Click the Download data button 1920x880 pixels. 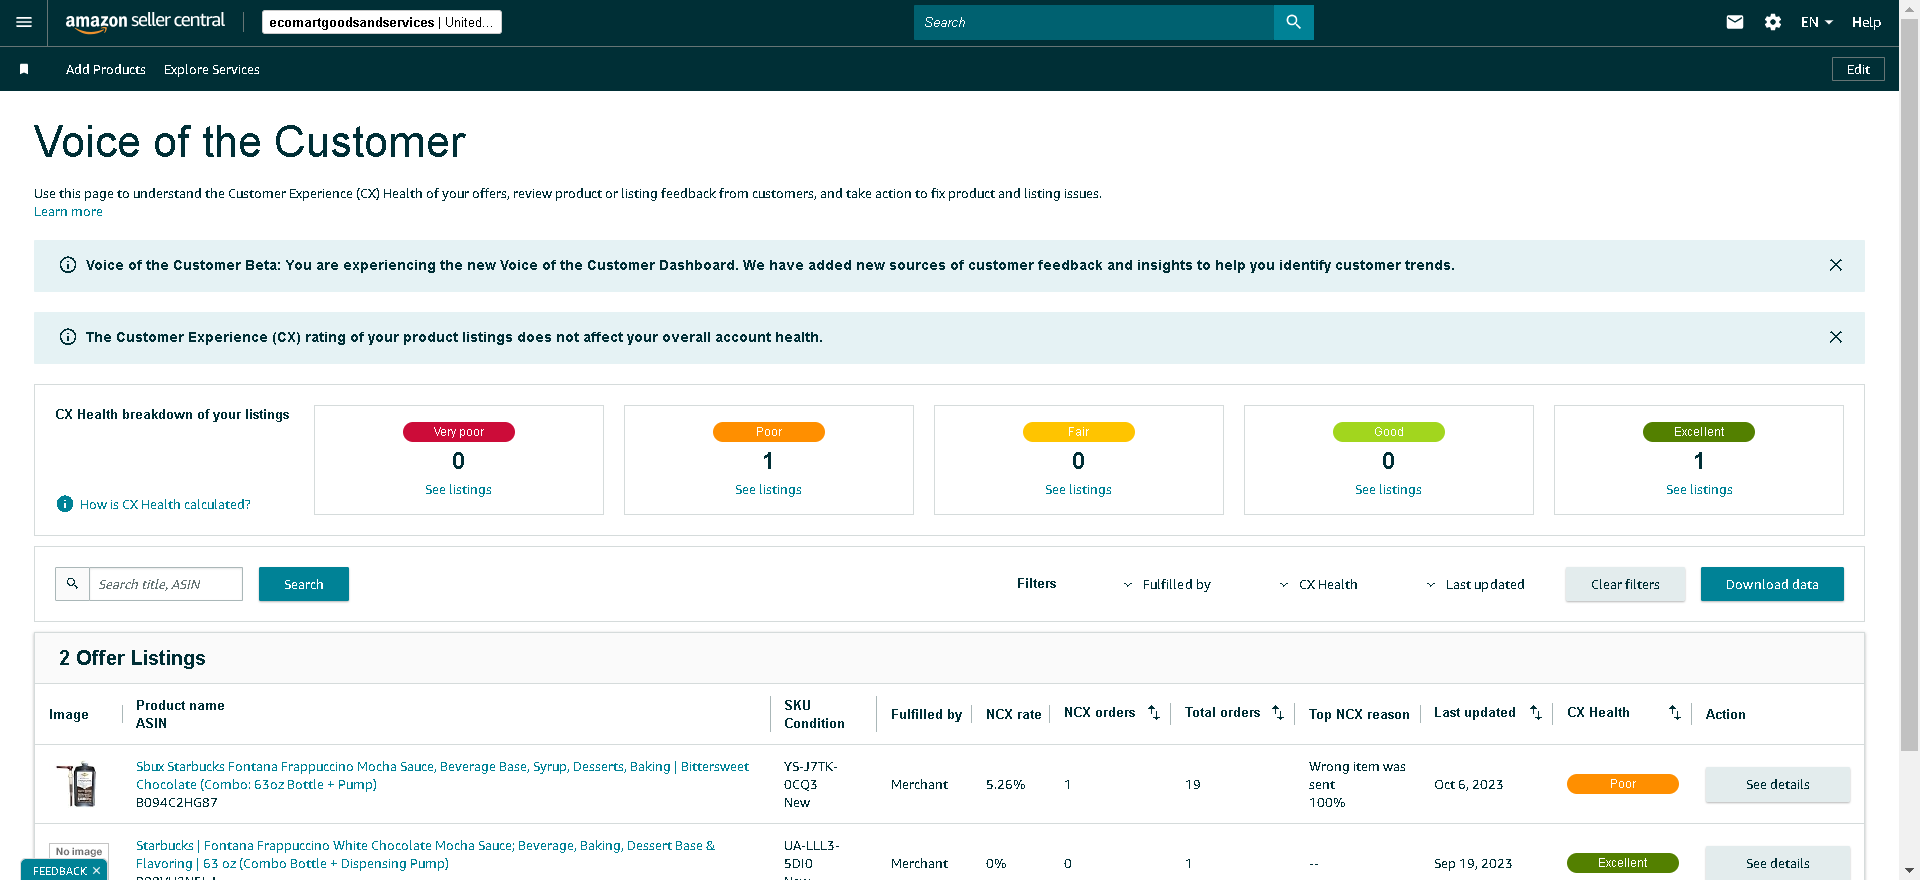pyautogui.click(x=1772, y=584)
